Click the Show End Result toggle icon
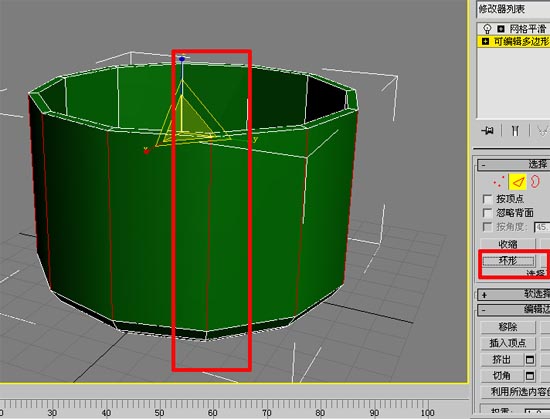The width and height of the screenshot is (550, 419). [515, 131]
